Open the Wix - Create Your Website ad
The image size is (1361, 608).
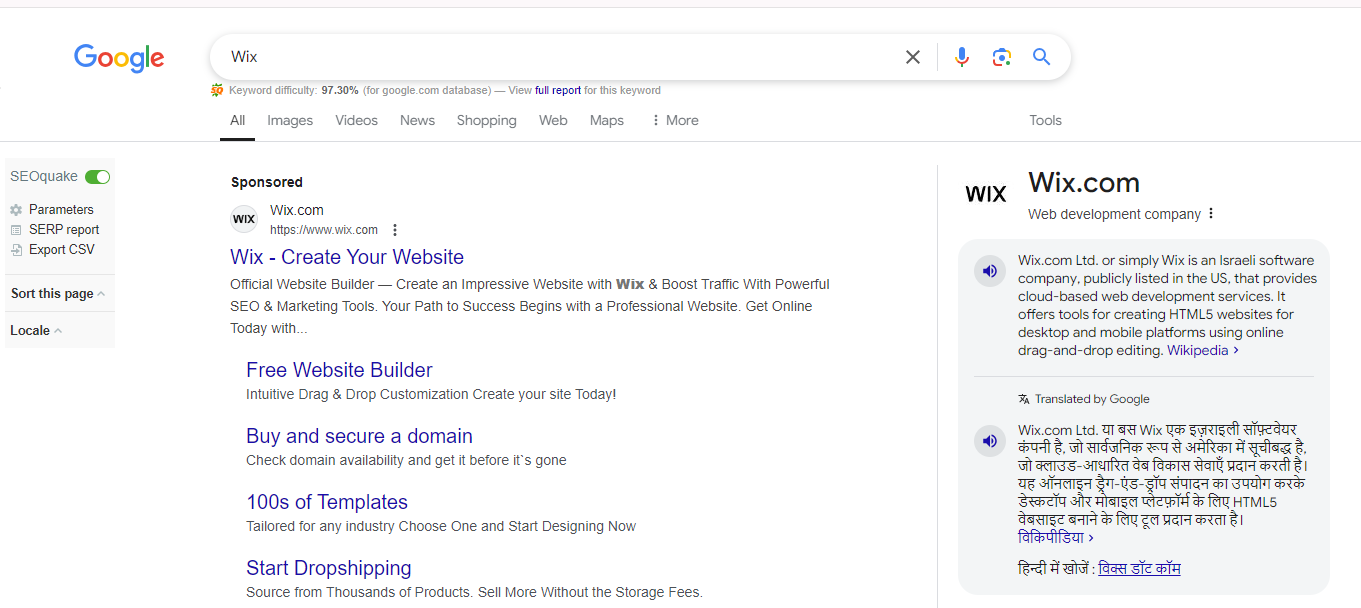point(347,257)
